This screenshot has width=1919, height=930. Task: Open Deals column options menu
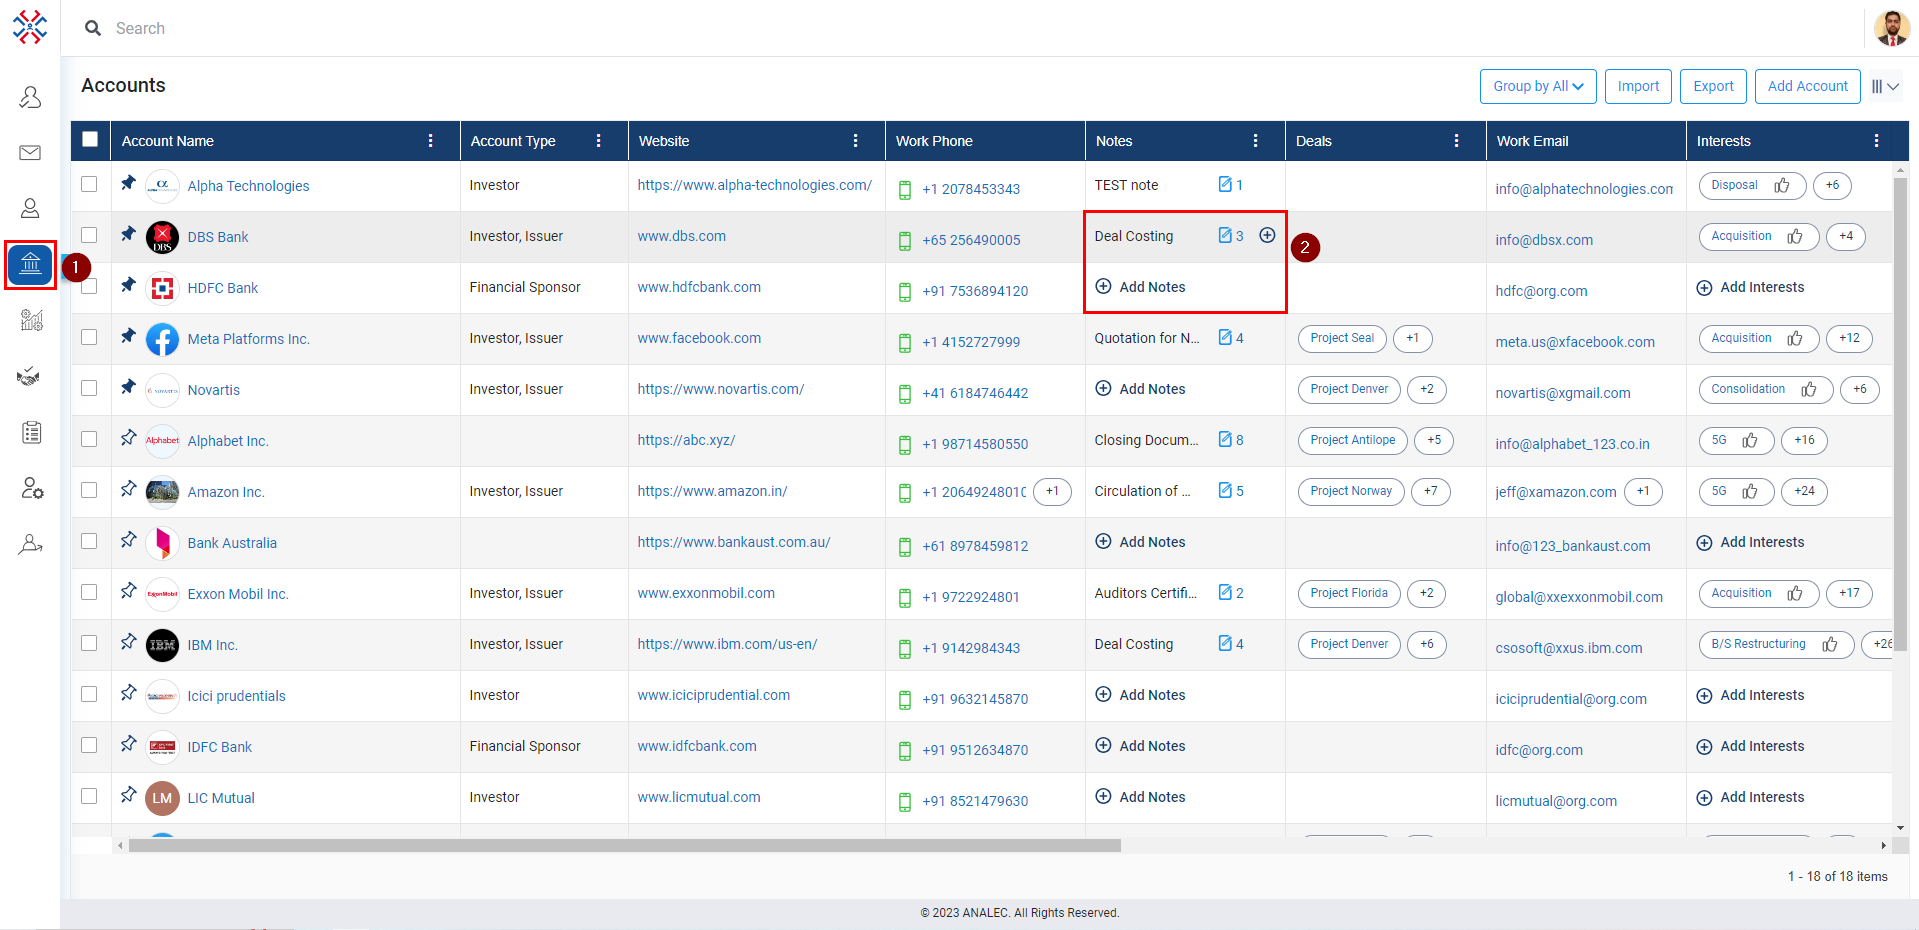click(x=1457, y=141)
